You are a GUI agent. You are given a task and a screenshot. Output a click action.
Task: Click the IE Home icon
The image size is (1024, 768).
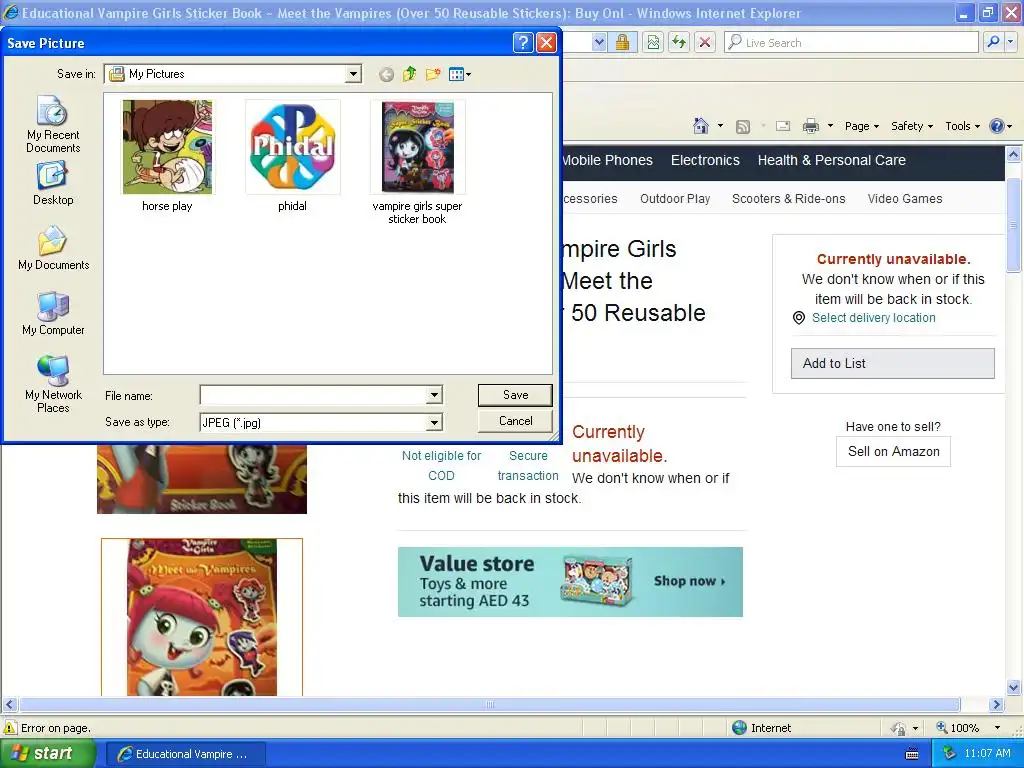click(x=701, y=126)
